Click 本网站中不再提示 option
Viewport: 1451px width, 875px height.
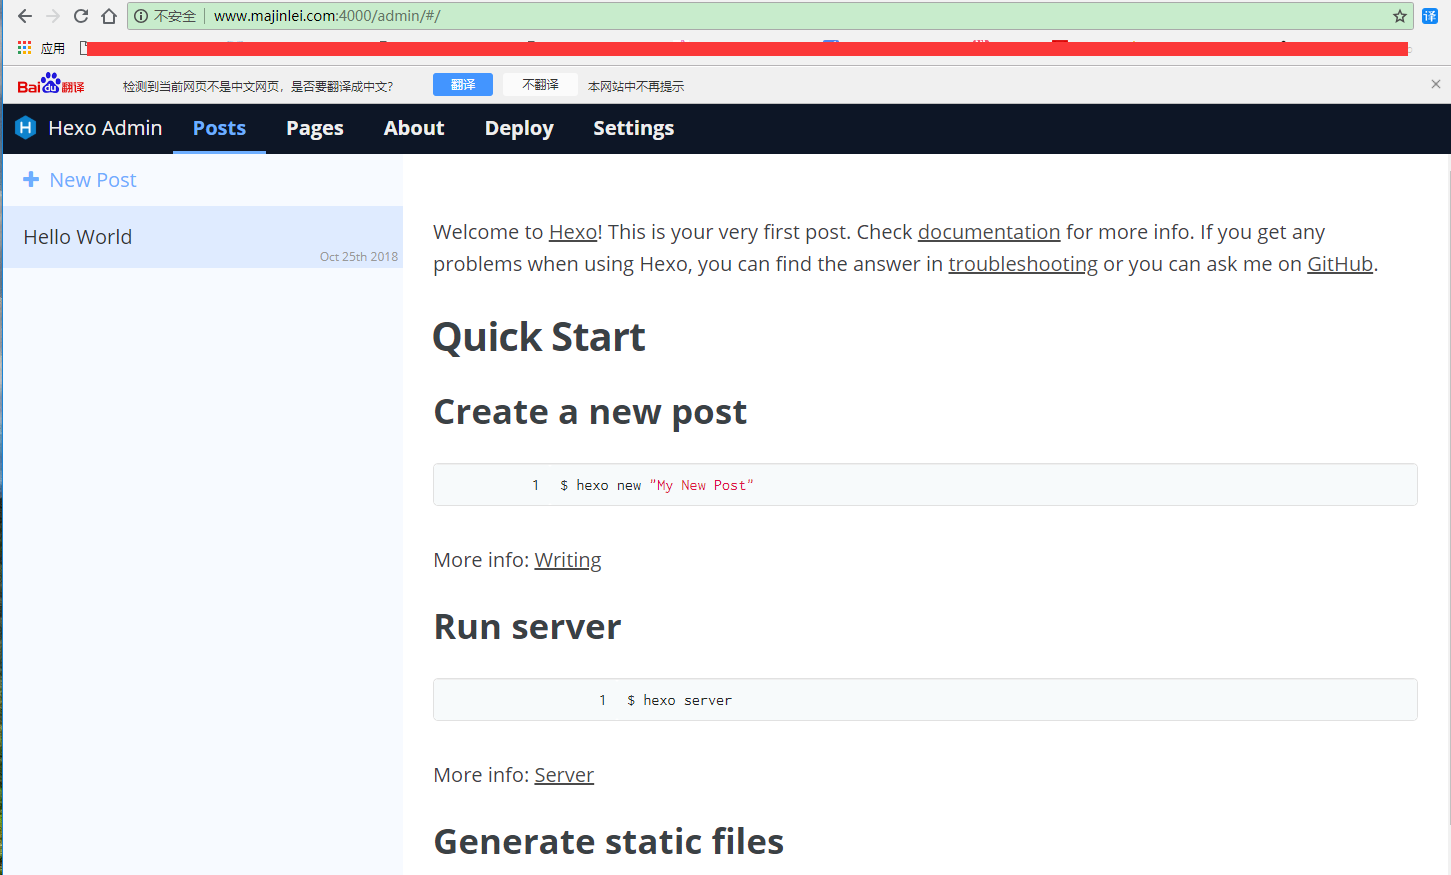pos(636,86)
